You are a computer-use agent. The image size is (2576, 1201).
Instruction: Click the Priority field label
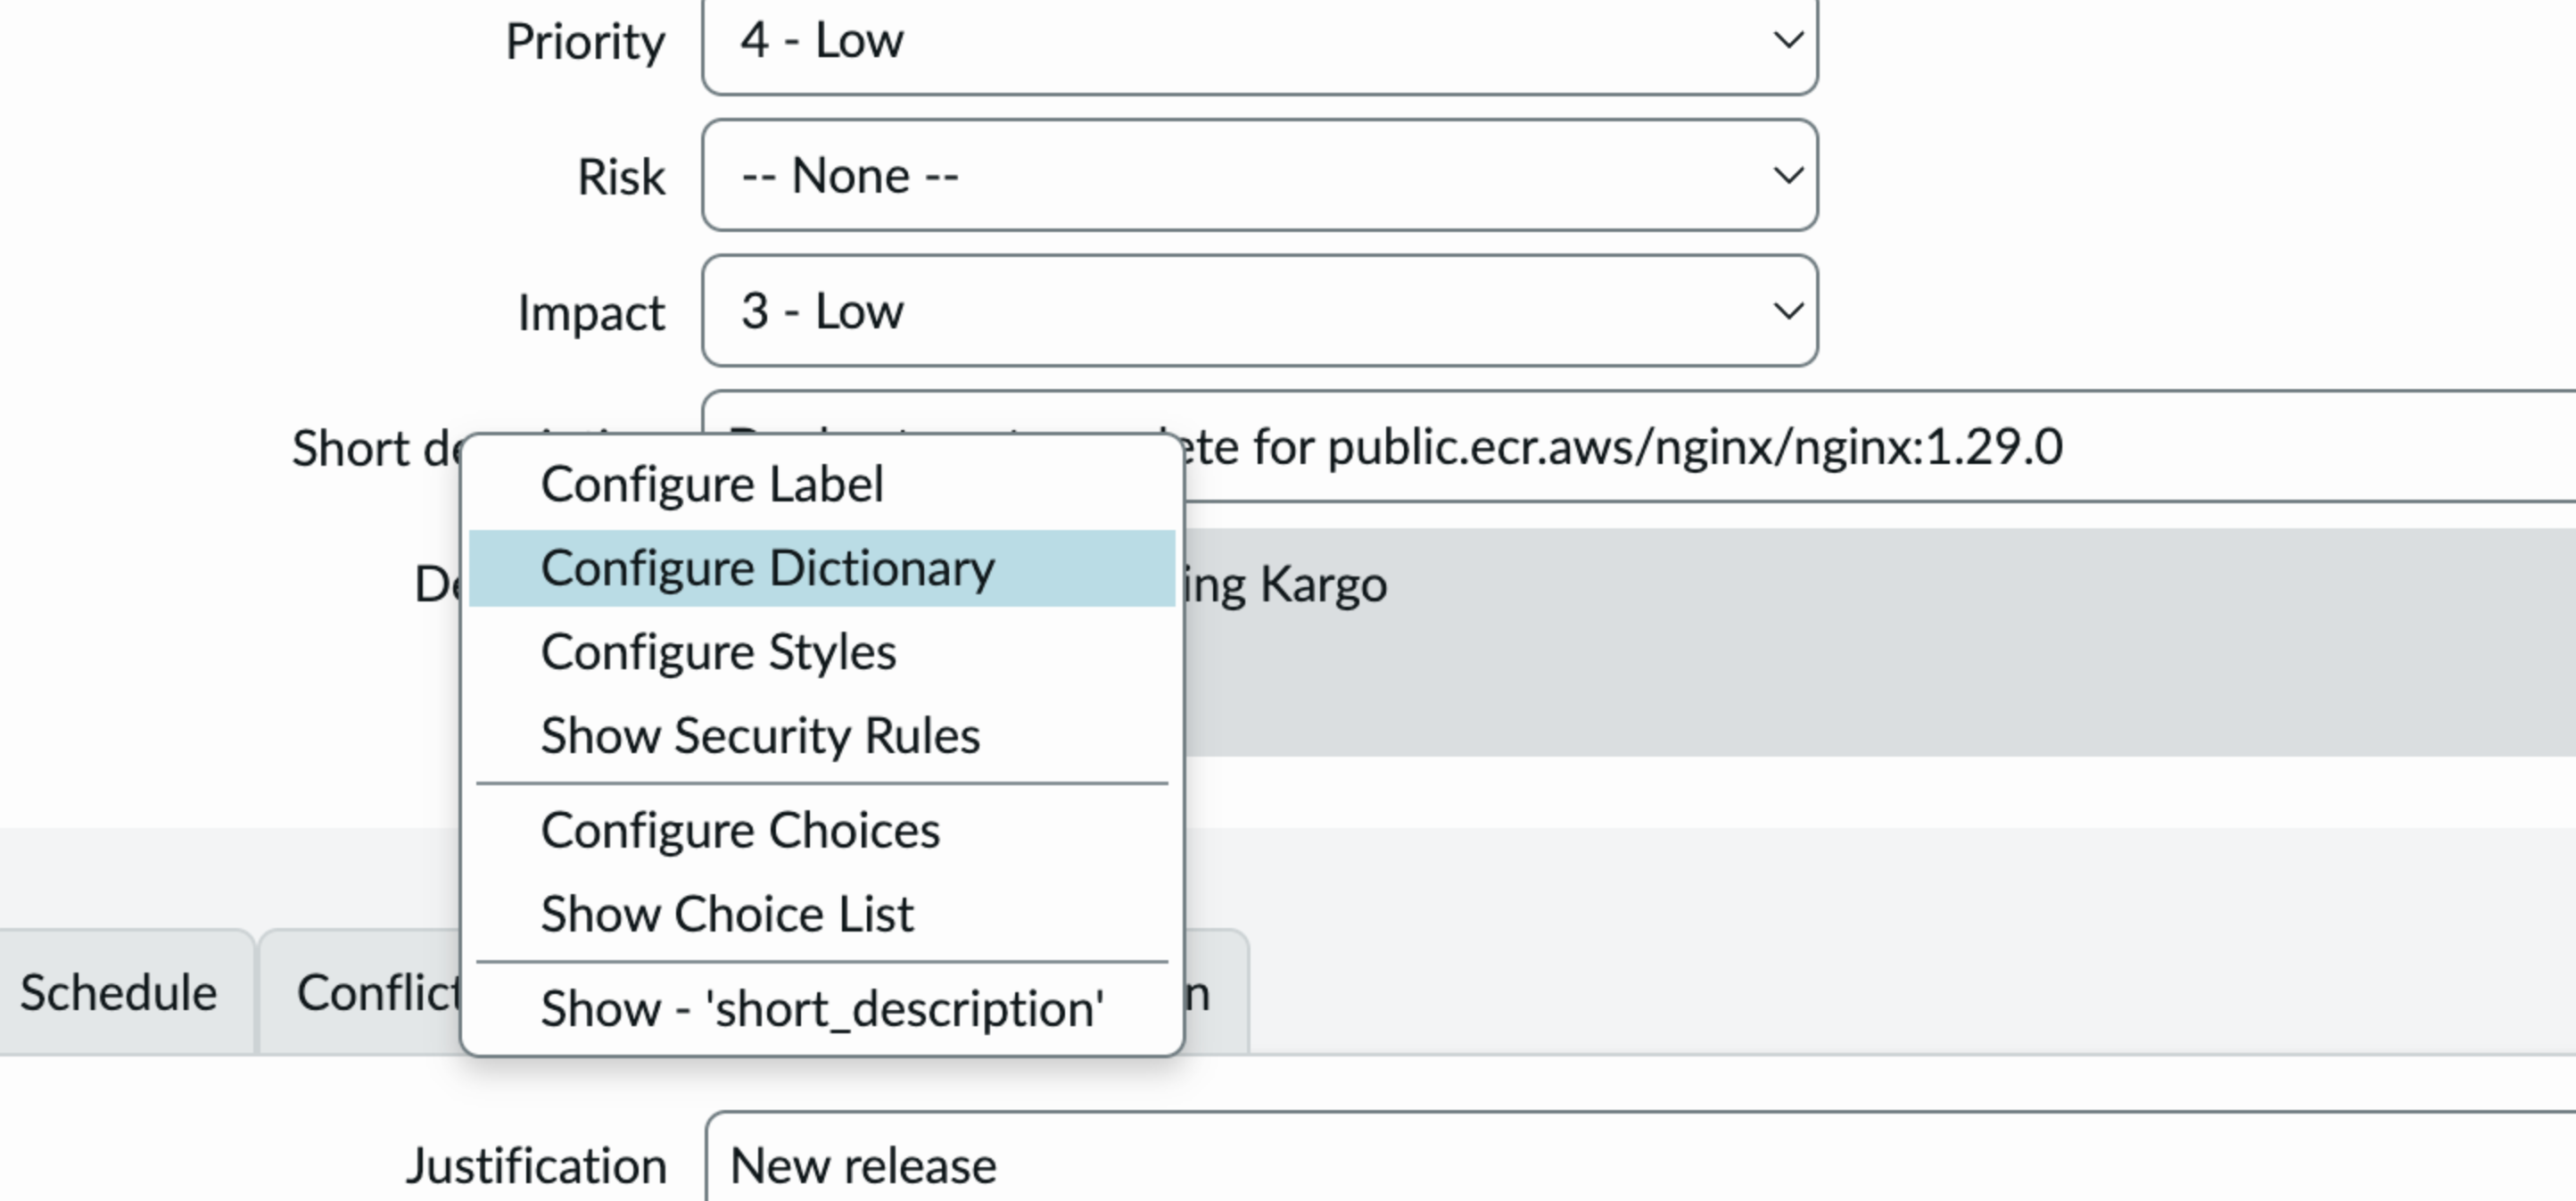point(585,43)
